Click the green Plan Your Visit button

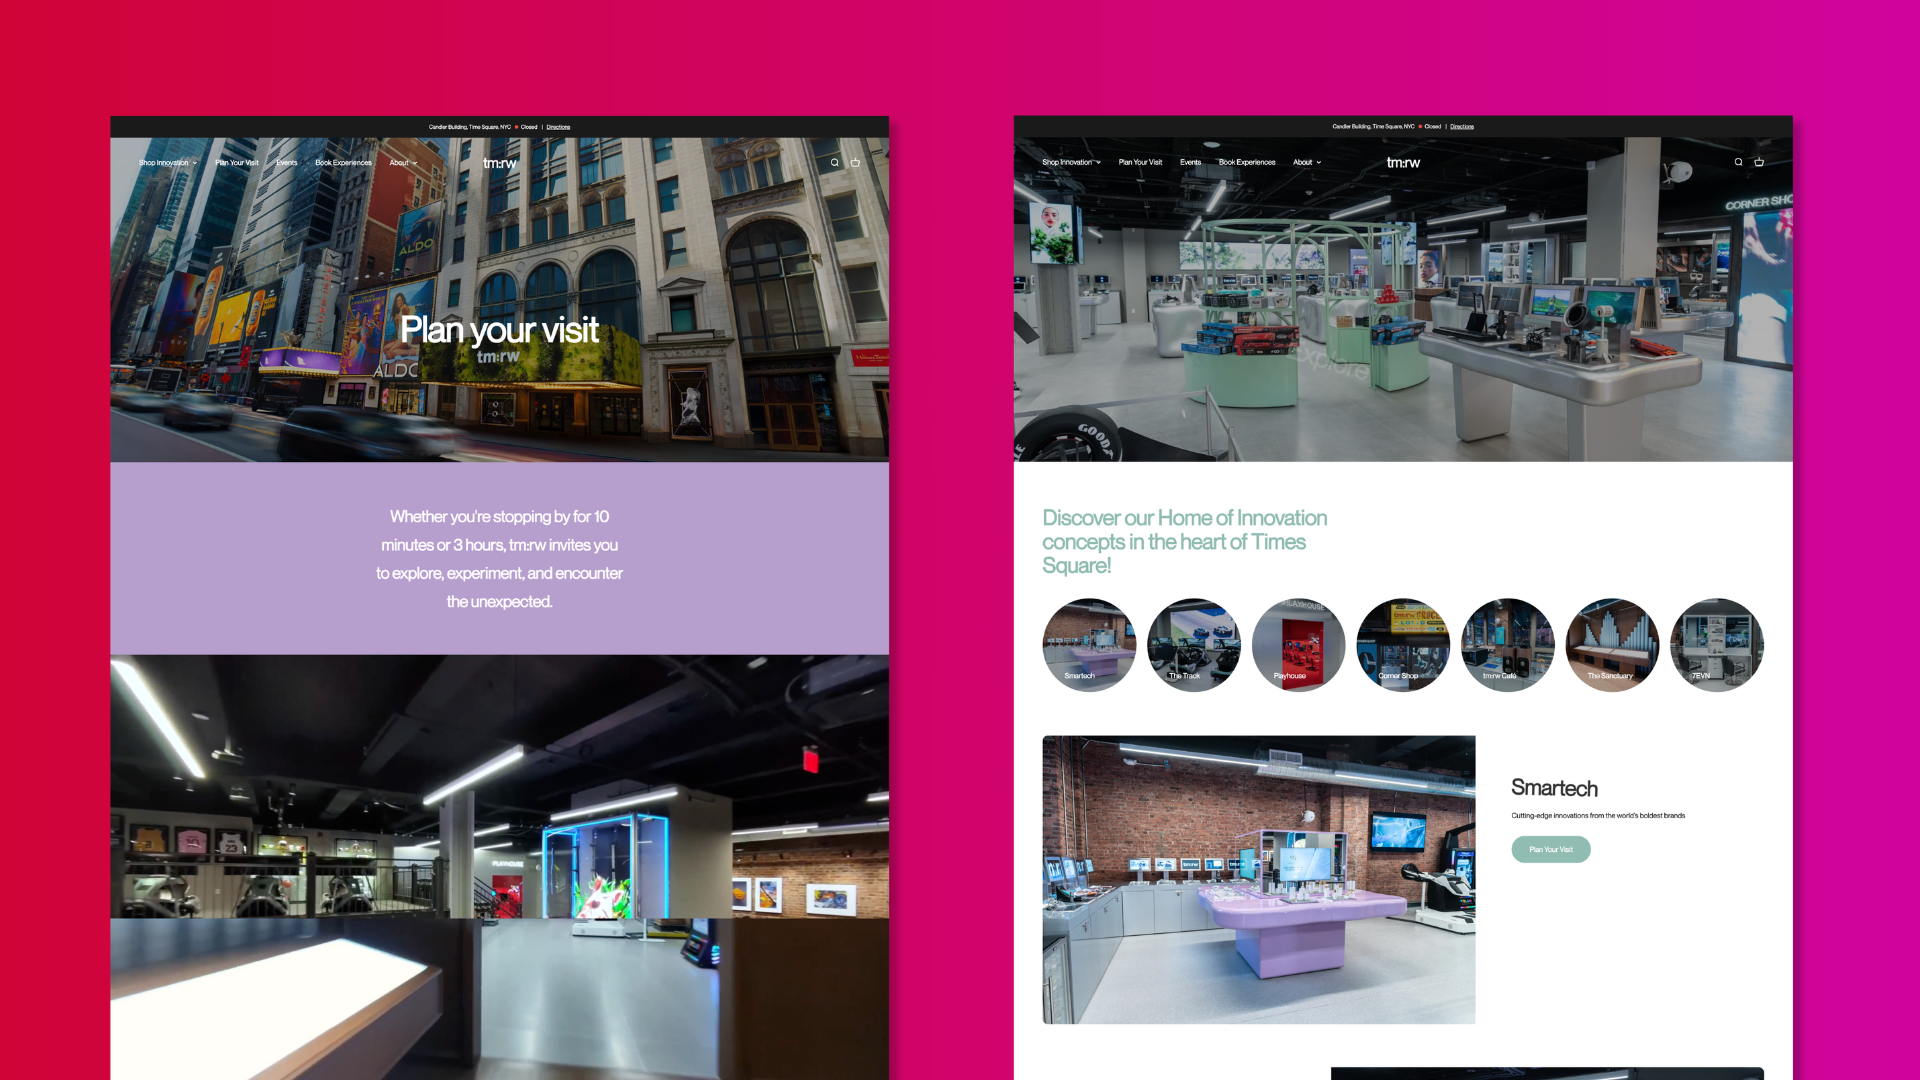click(1550, 849)
